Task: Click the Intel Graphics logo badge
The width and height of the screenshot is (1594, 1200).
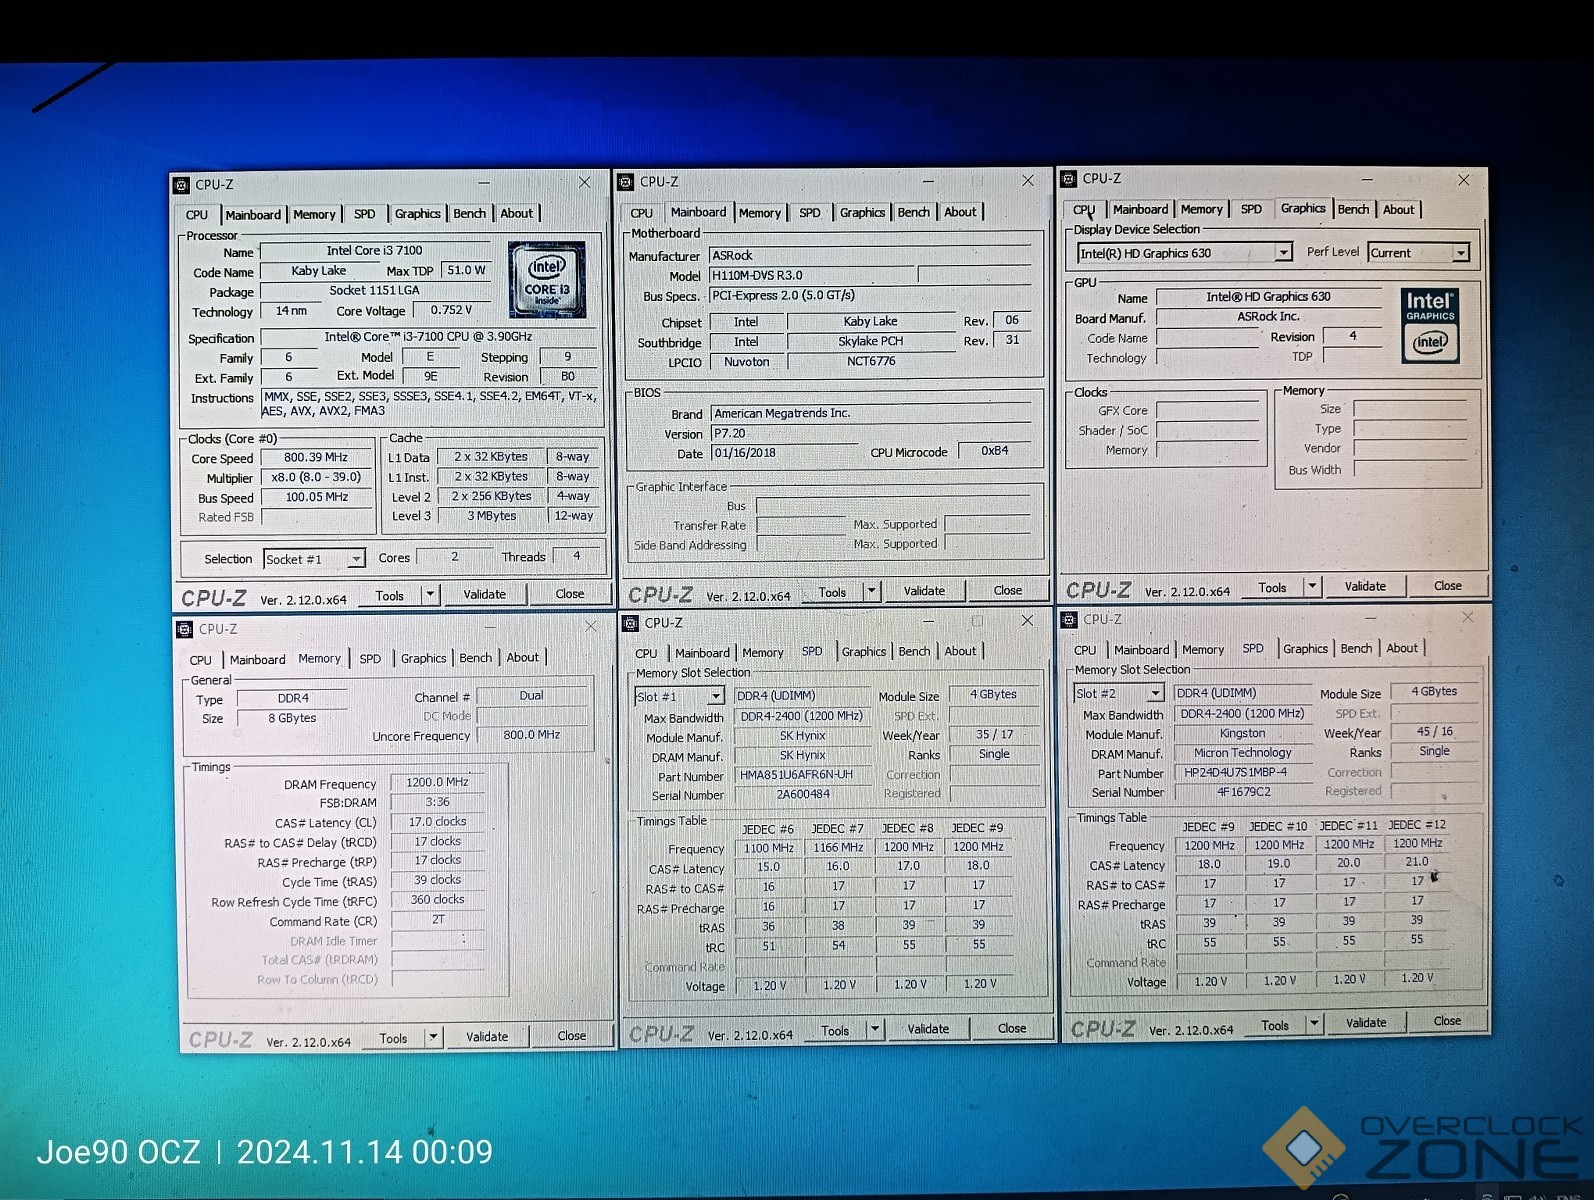Action: pos(1430,326)
